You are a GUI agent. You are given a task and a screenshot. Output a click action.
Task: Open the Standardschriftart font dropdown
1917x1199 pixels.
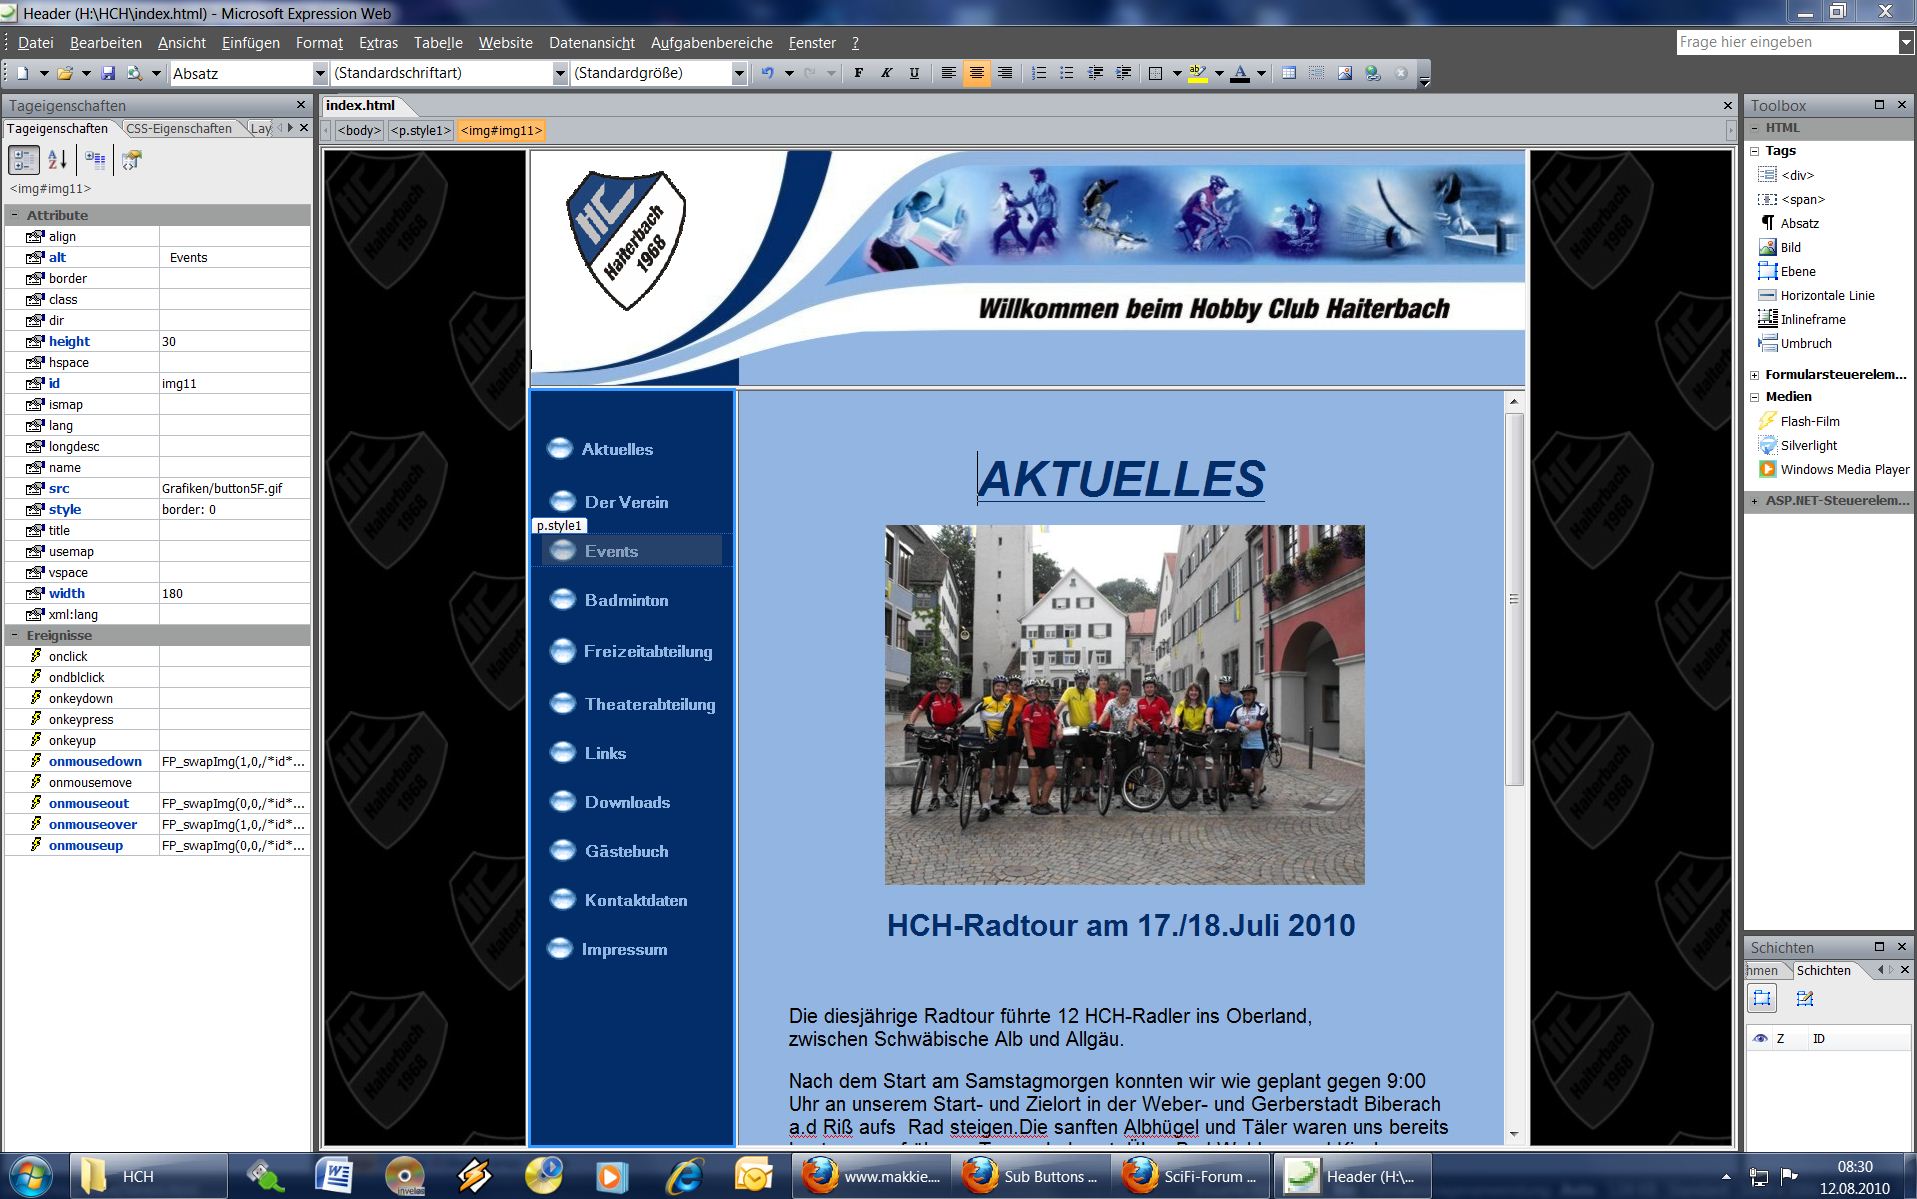click(x=560, y=73)
